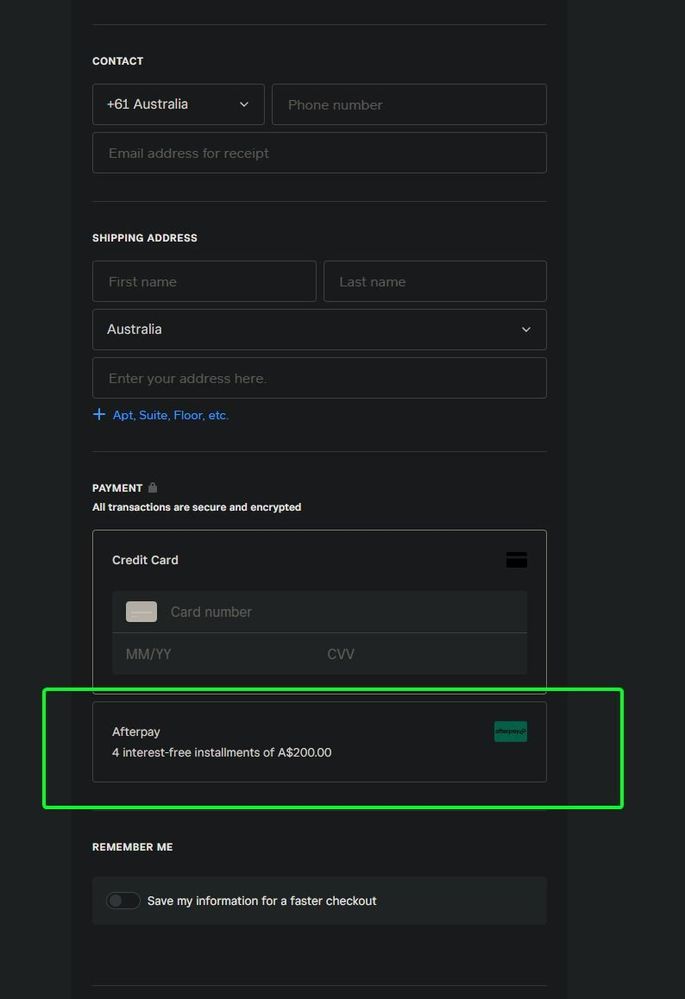Click the plus icon beside Apt, Suite

click(99, 414)
